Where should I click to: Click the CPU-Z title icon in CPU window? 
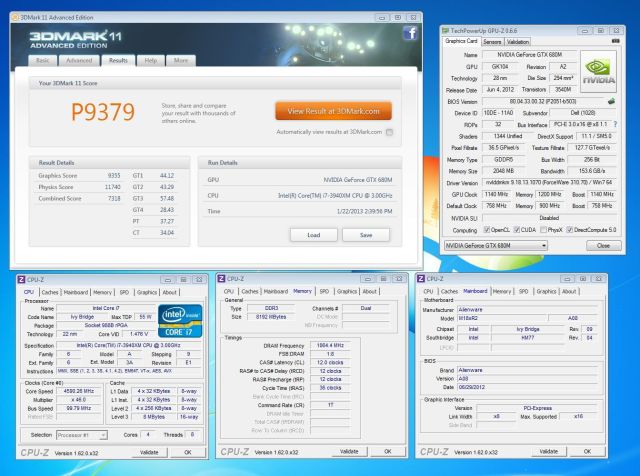coord(22,280)
